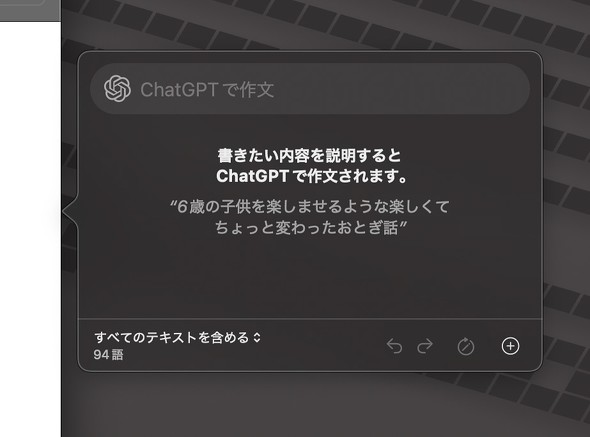Click the circular rewrite icon
Viewport: 590px width, 437px height.
pyautogui.click(x=465, y=346)
